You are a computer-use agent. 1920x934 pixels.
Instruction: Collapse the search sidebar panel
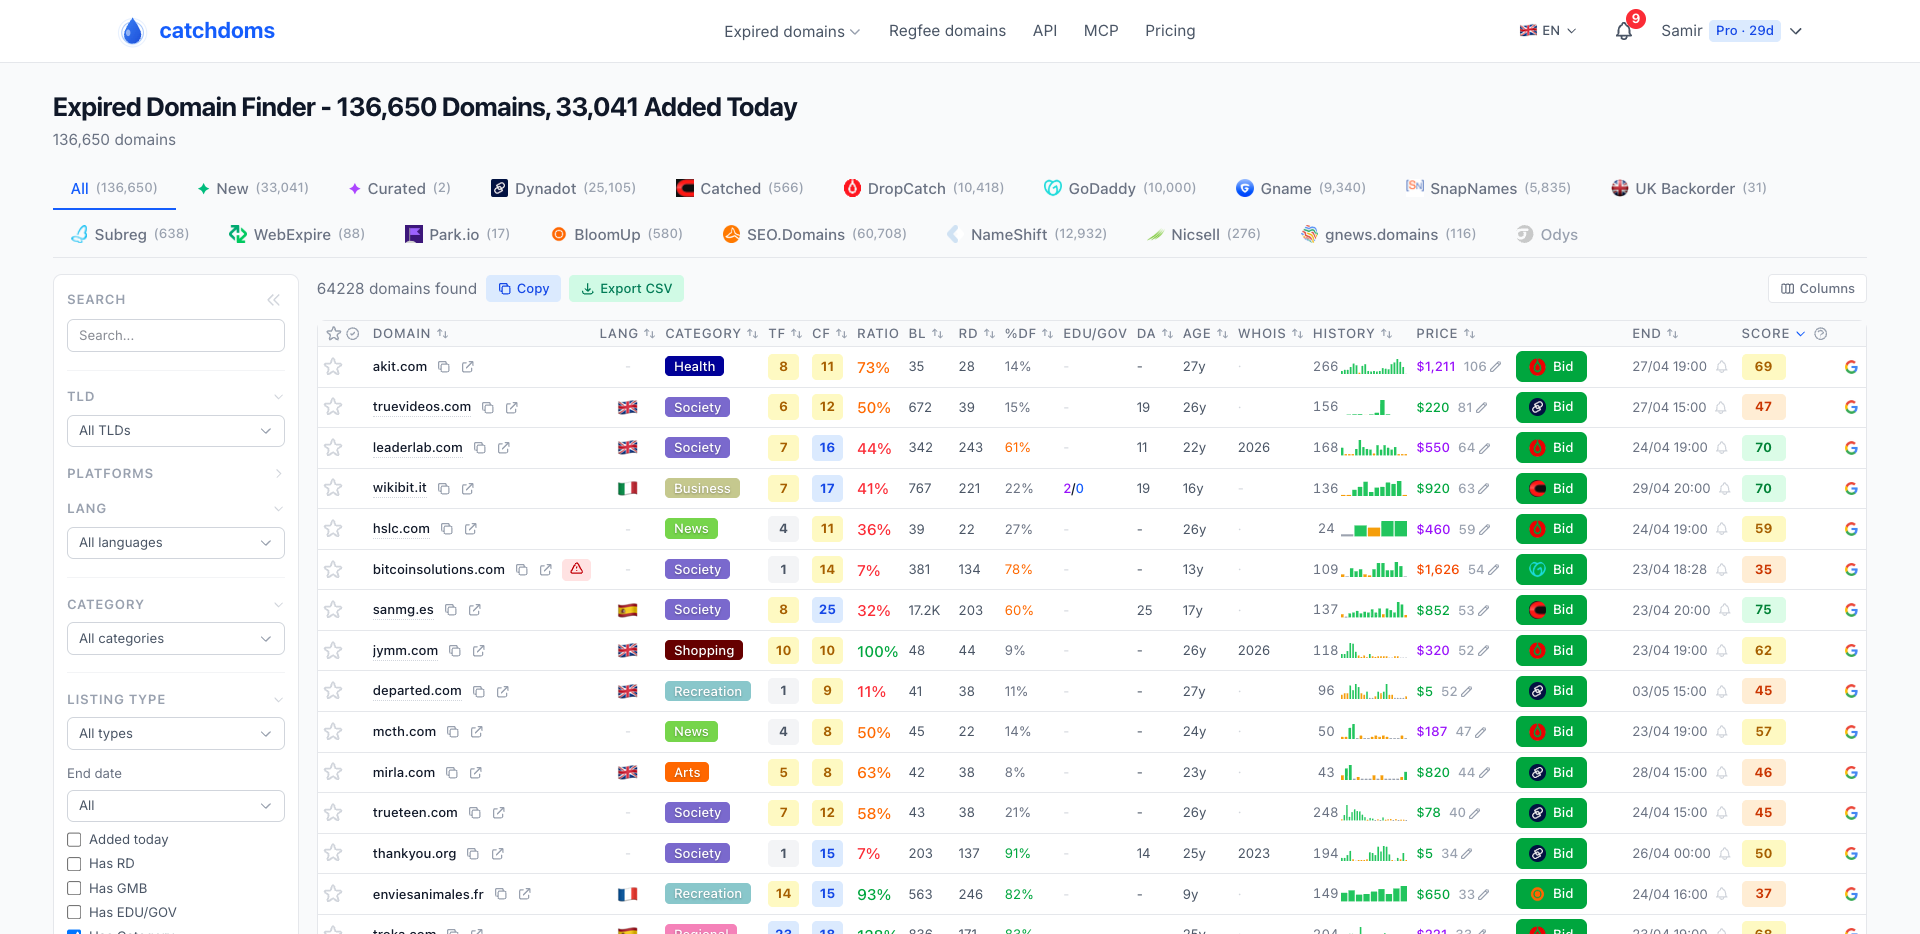[274, 300]
